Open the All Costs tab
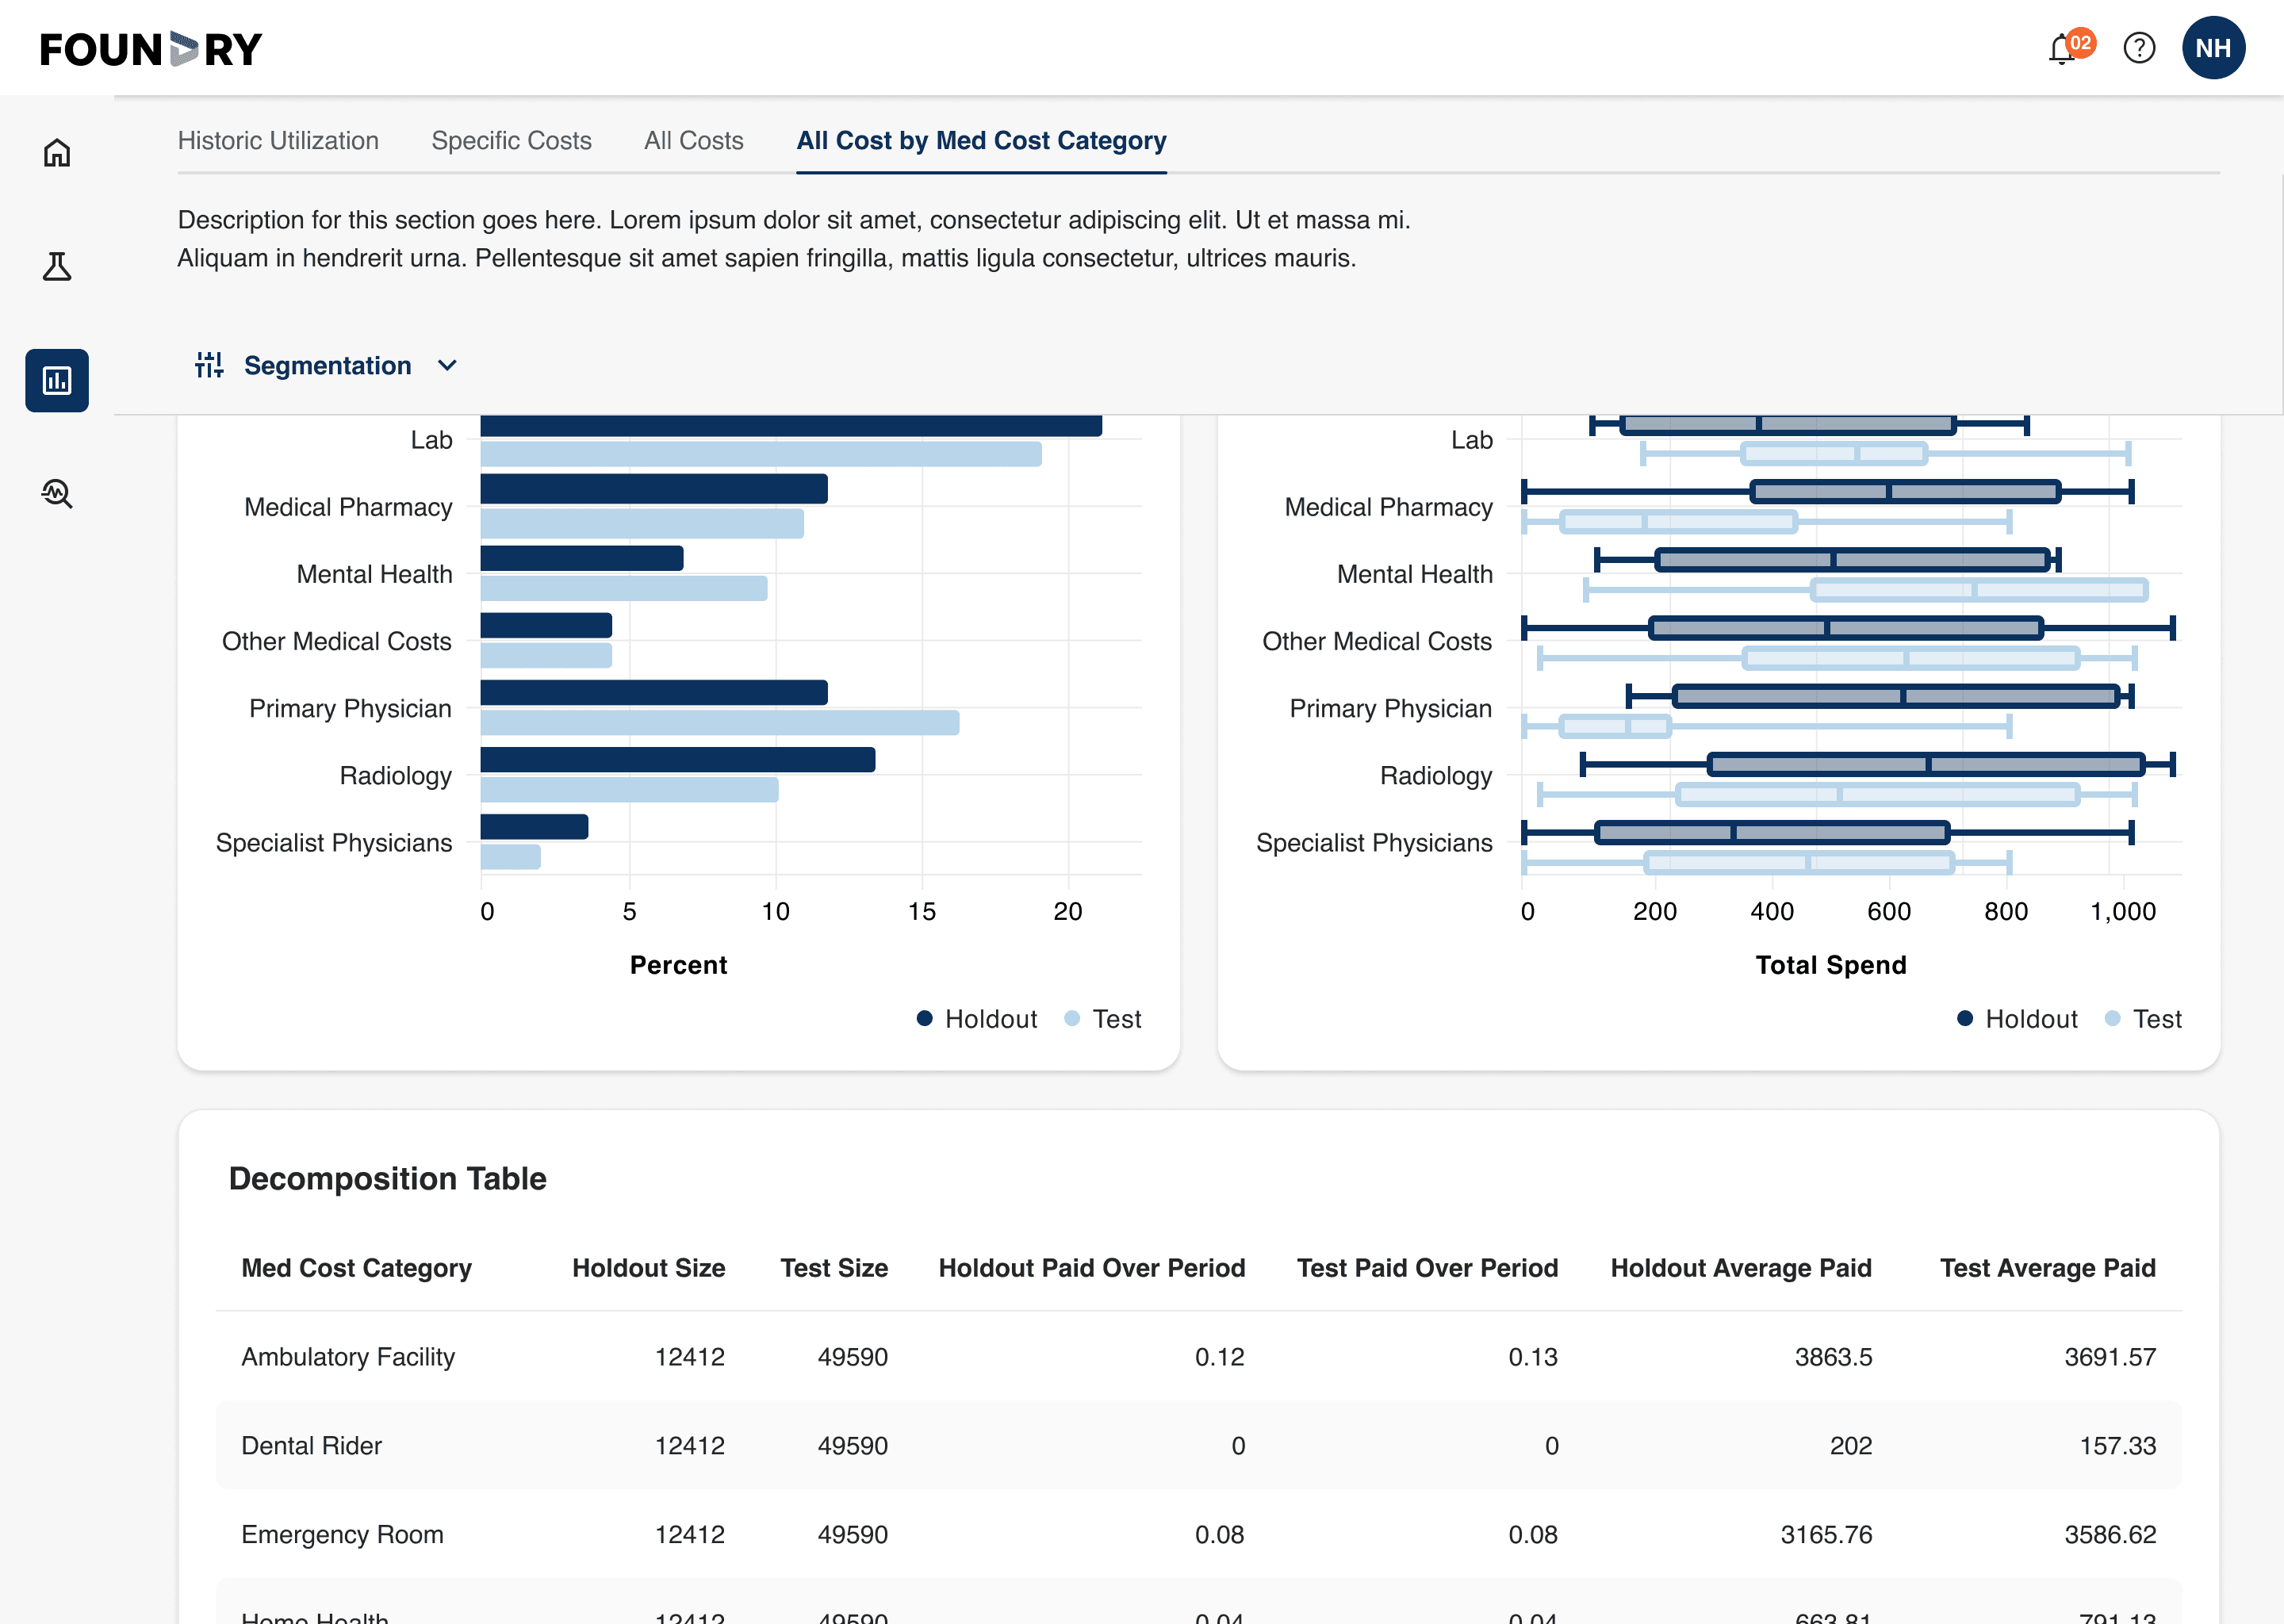 click(x=693, y=141)
